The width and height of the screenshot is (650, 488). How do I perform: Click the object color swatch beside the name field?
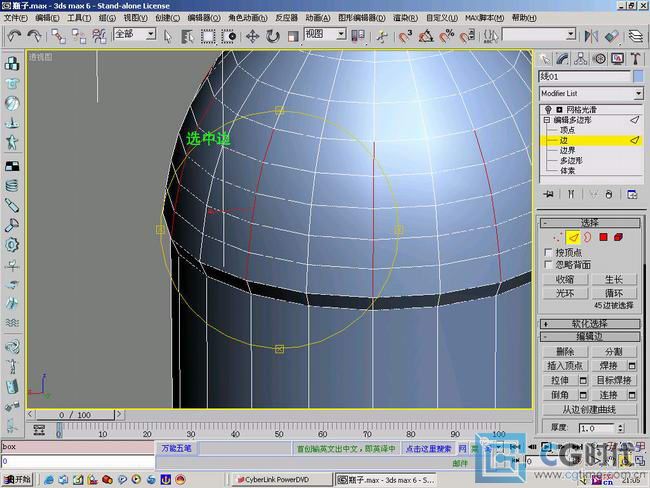coord(638,76)
